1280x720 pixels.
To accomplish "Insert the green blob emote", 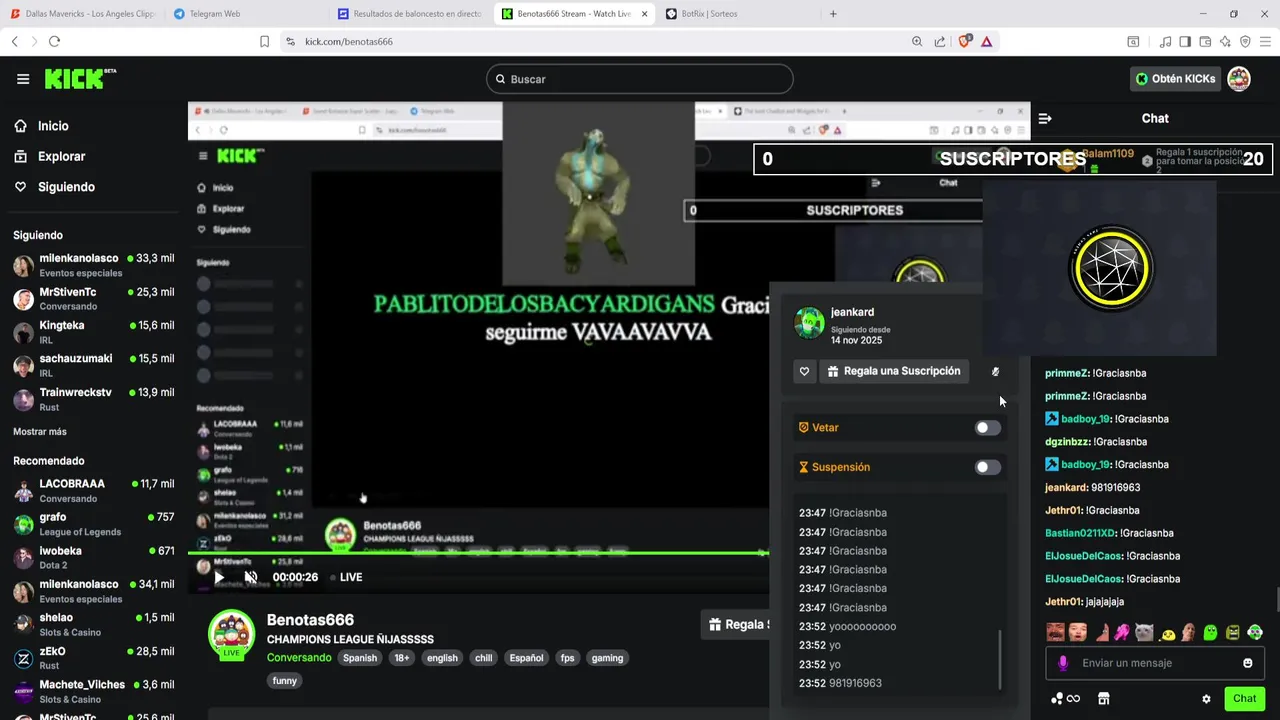I will pos(1210,632).
